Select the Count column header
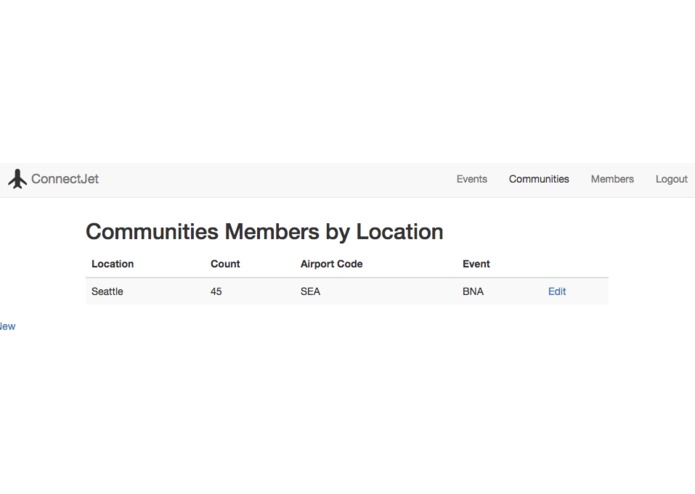The image size is (695, 494). (x=225, y=264)
